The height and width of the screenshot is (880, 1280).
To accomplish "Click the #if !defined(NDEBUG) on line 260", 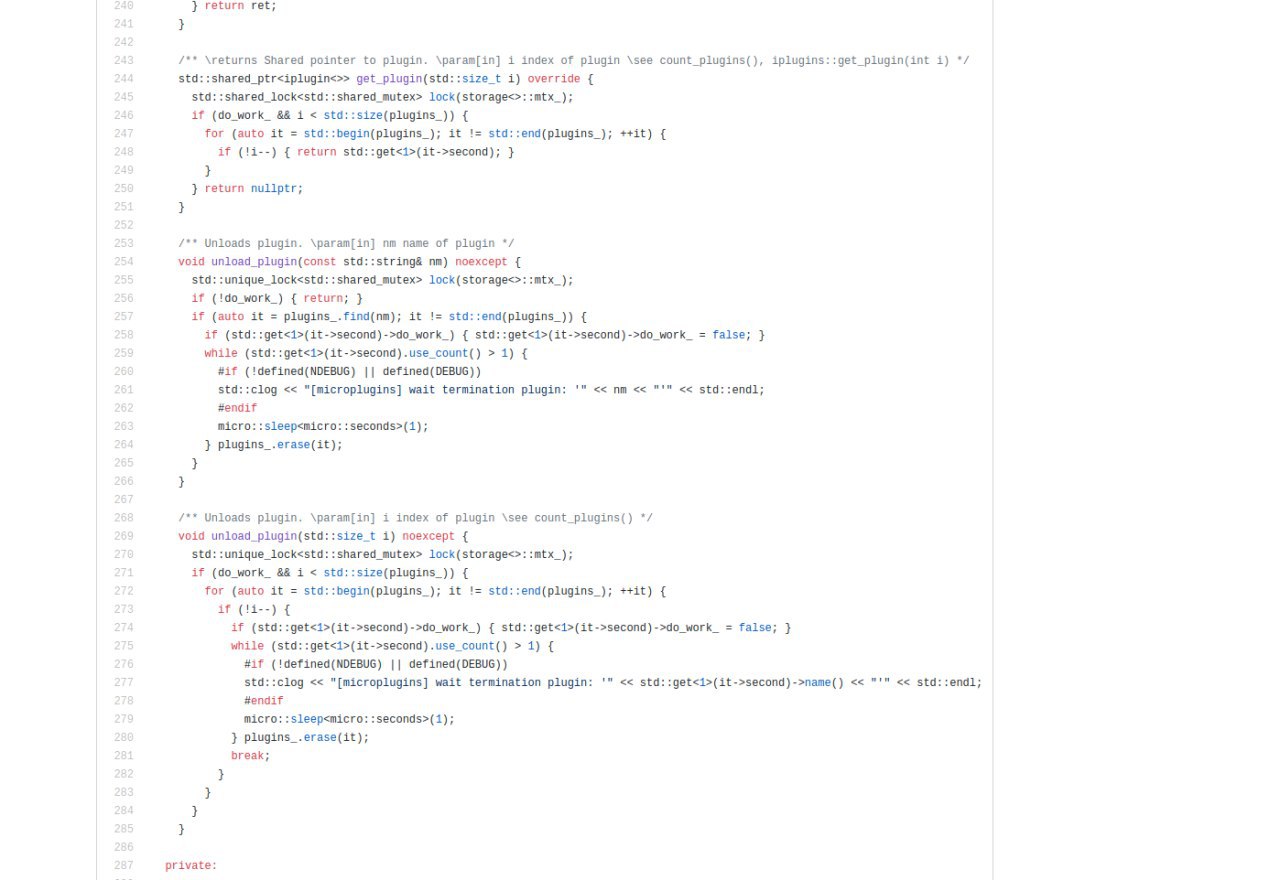I will tap(349, 372).
